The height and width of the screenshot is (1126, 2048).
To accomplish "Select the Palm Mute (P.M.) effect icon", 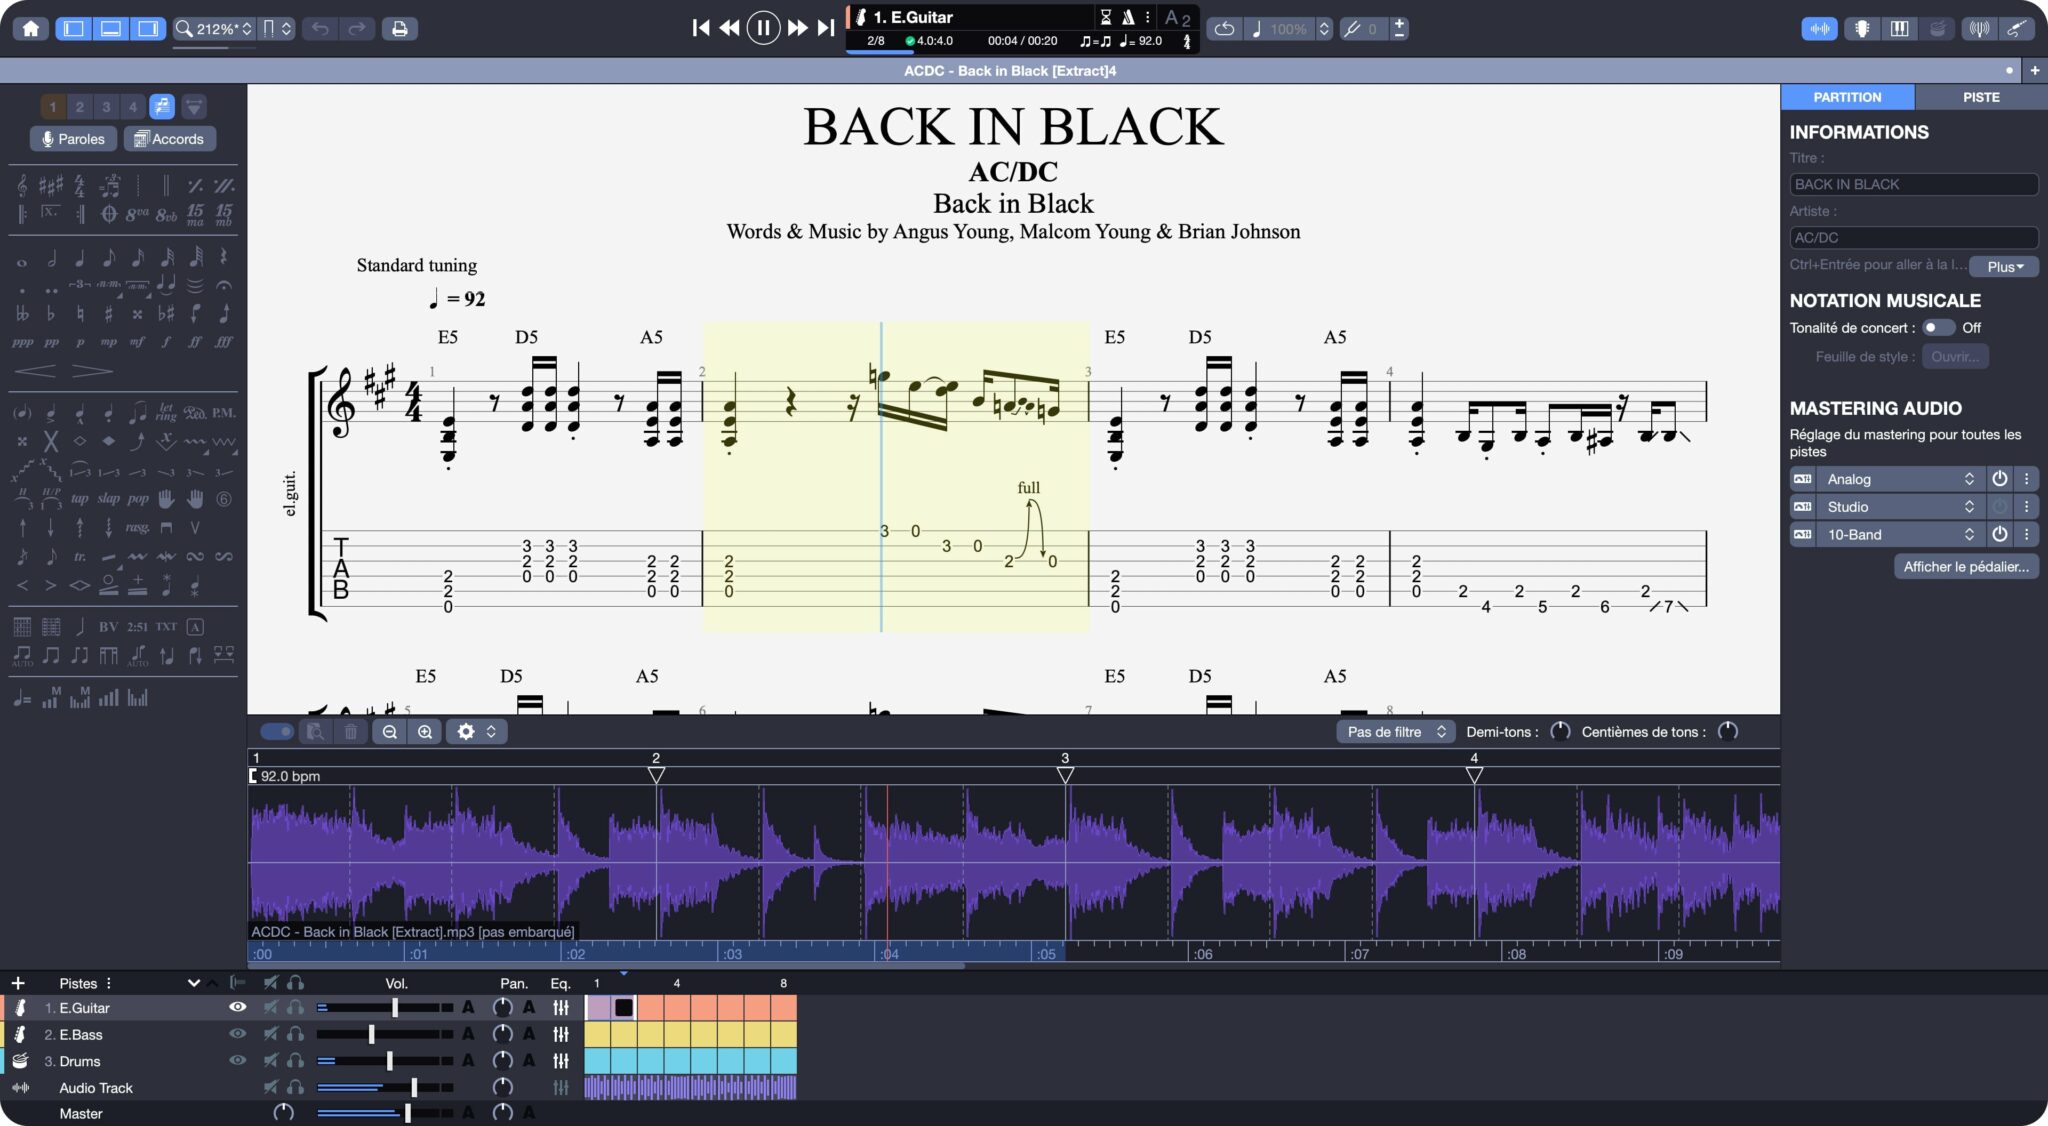I will (224, 412).
